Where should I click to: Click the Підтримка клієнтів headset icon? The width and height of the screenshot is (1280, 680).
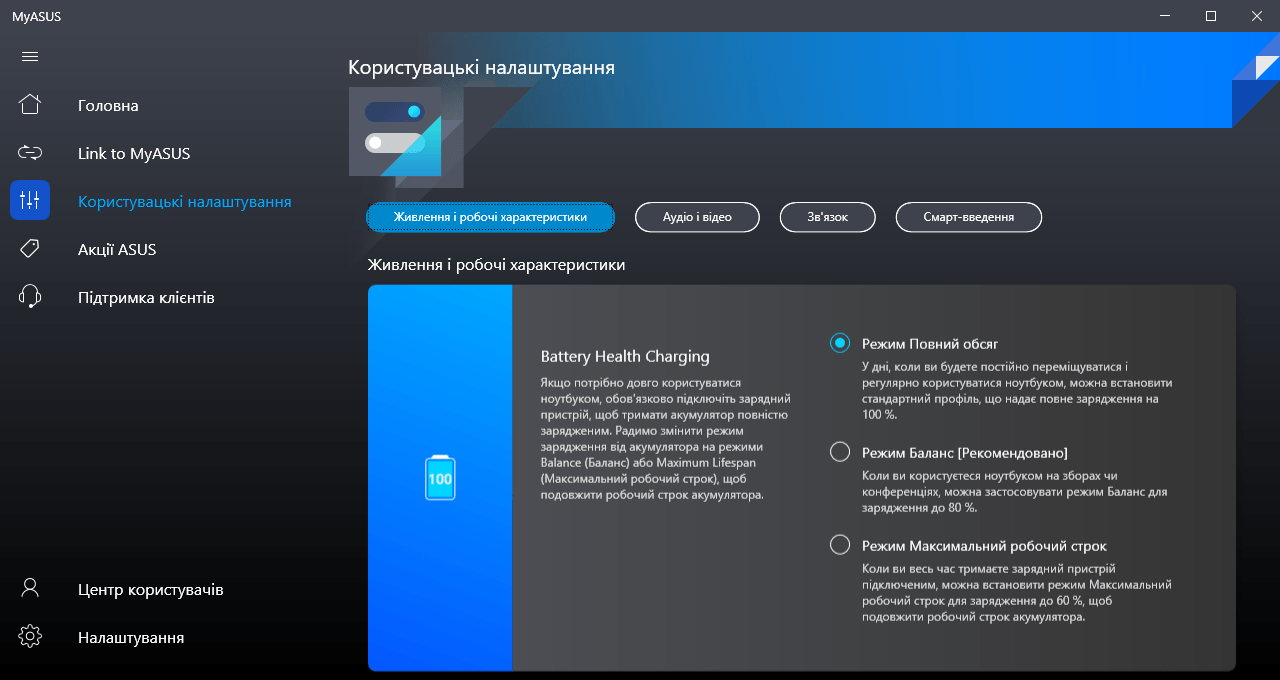tap(30, 297)
